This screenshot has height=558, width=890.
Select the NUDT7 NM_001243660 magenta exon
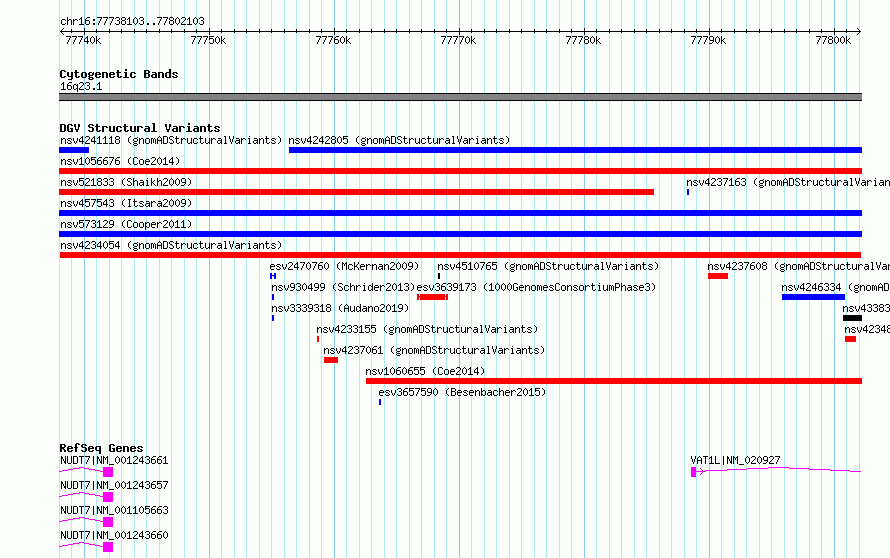108,547
